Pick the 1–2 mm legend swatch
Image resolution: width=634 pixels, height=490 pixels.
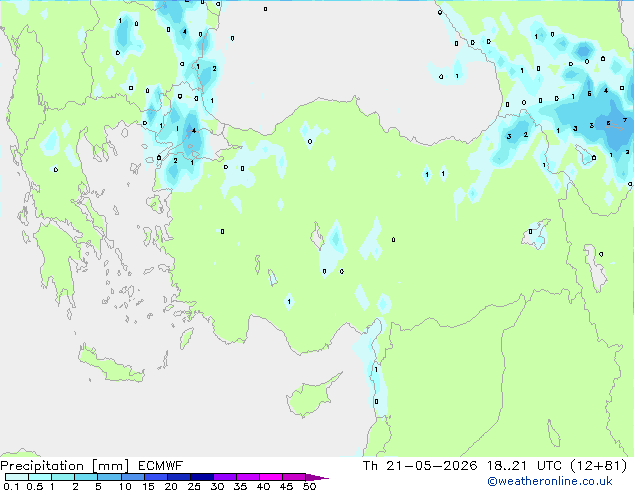[63, 477]
